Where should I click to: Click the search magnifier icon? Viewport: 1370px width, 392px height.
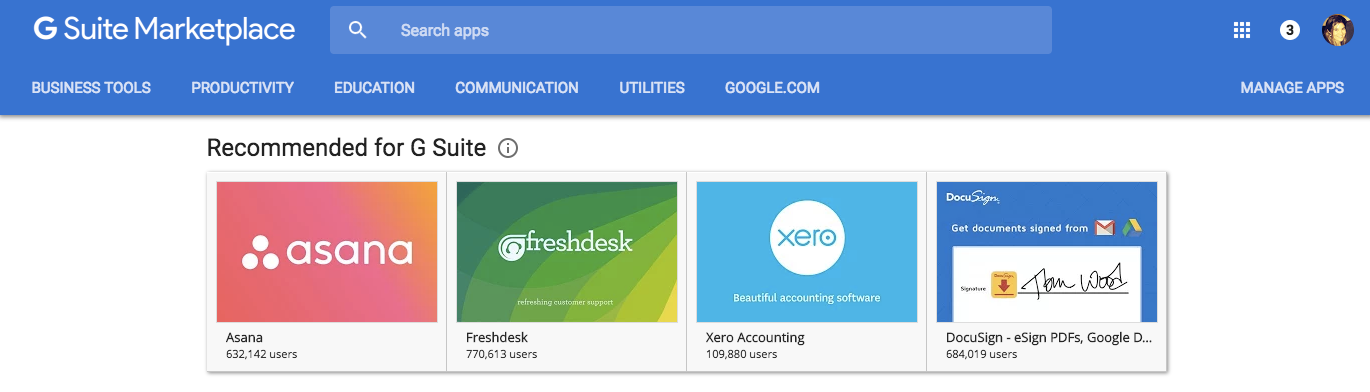(358, 30)
